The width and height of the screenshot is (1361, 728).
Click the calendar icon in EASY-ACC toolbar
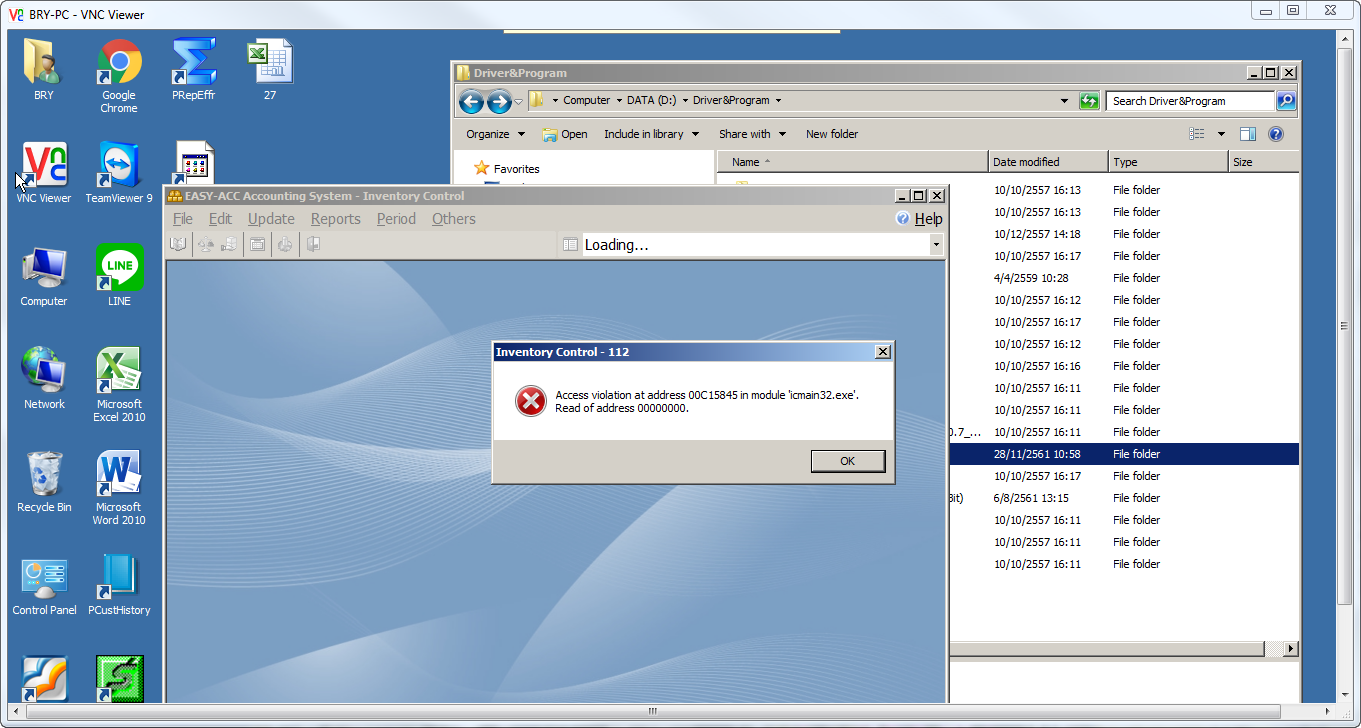[257, 244]
